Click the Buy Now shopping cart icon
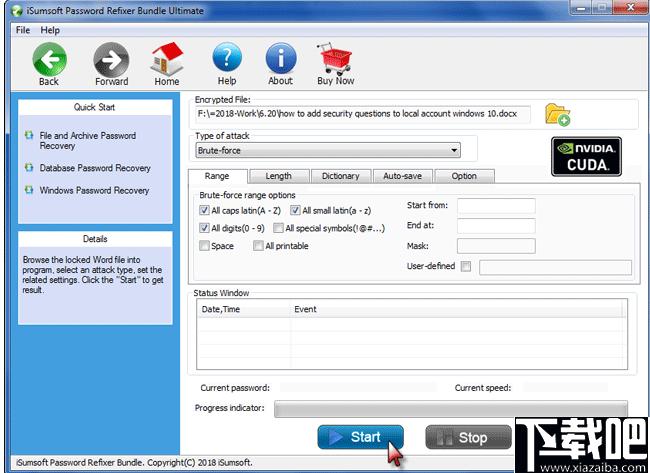Viewport: 650px width, 473px height. click(335, 58)
